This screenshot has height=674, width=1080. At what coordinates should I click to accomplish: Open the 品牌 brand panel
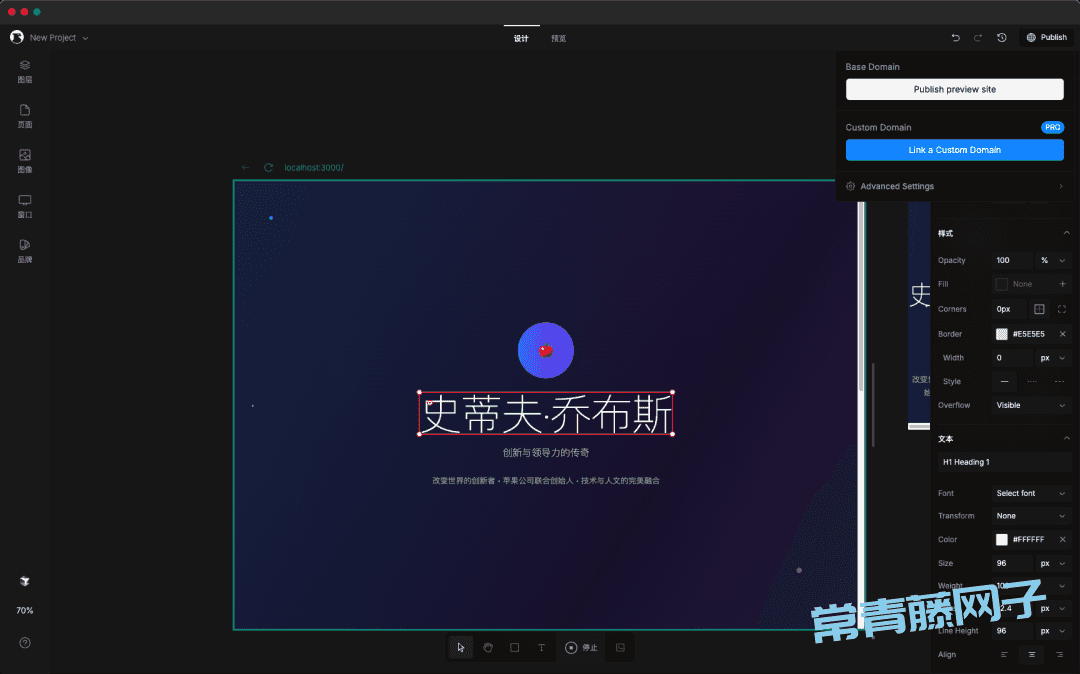[x=25, y=251]
